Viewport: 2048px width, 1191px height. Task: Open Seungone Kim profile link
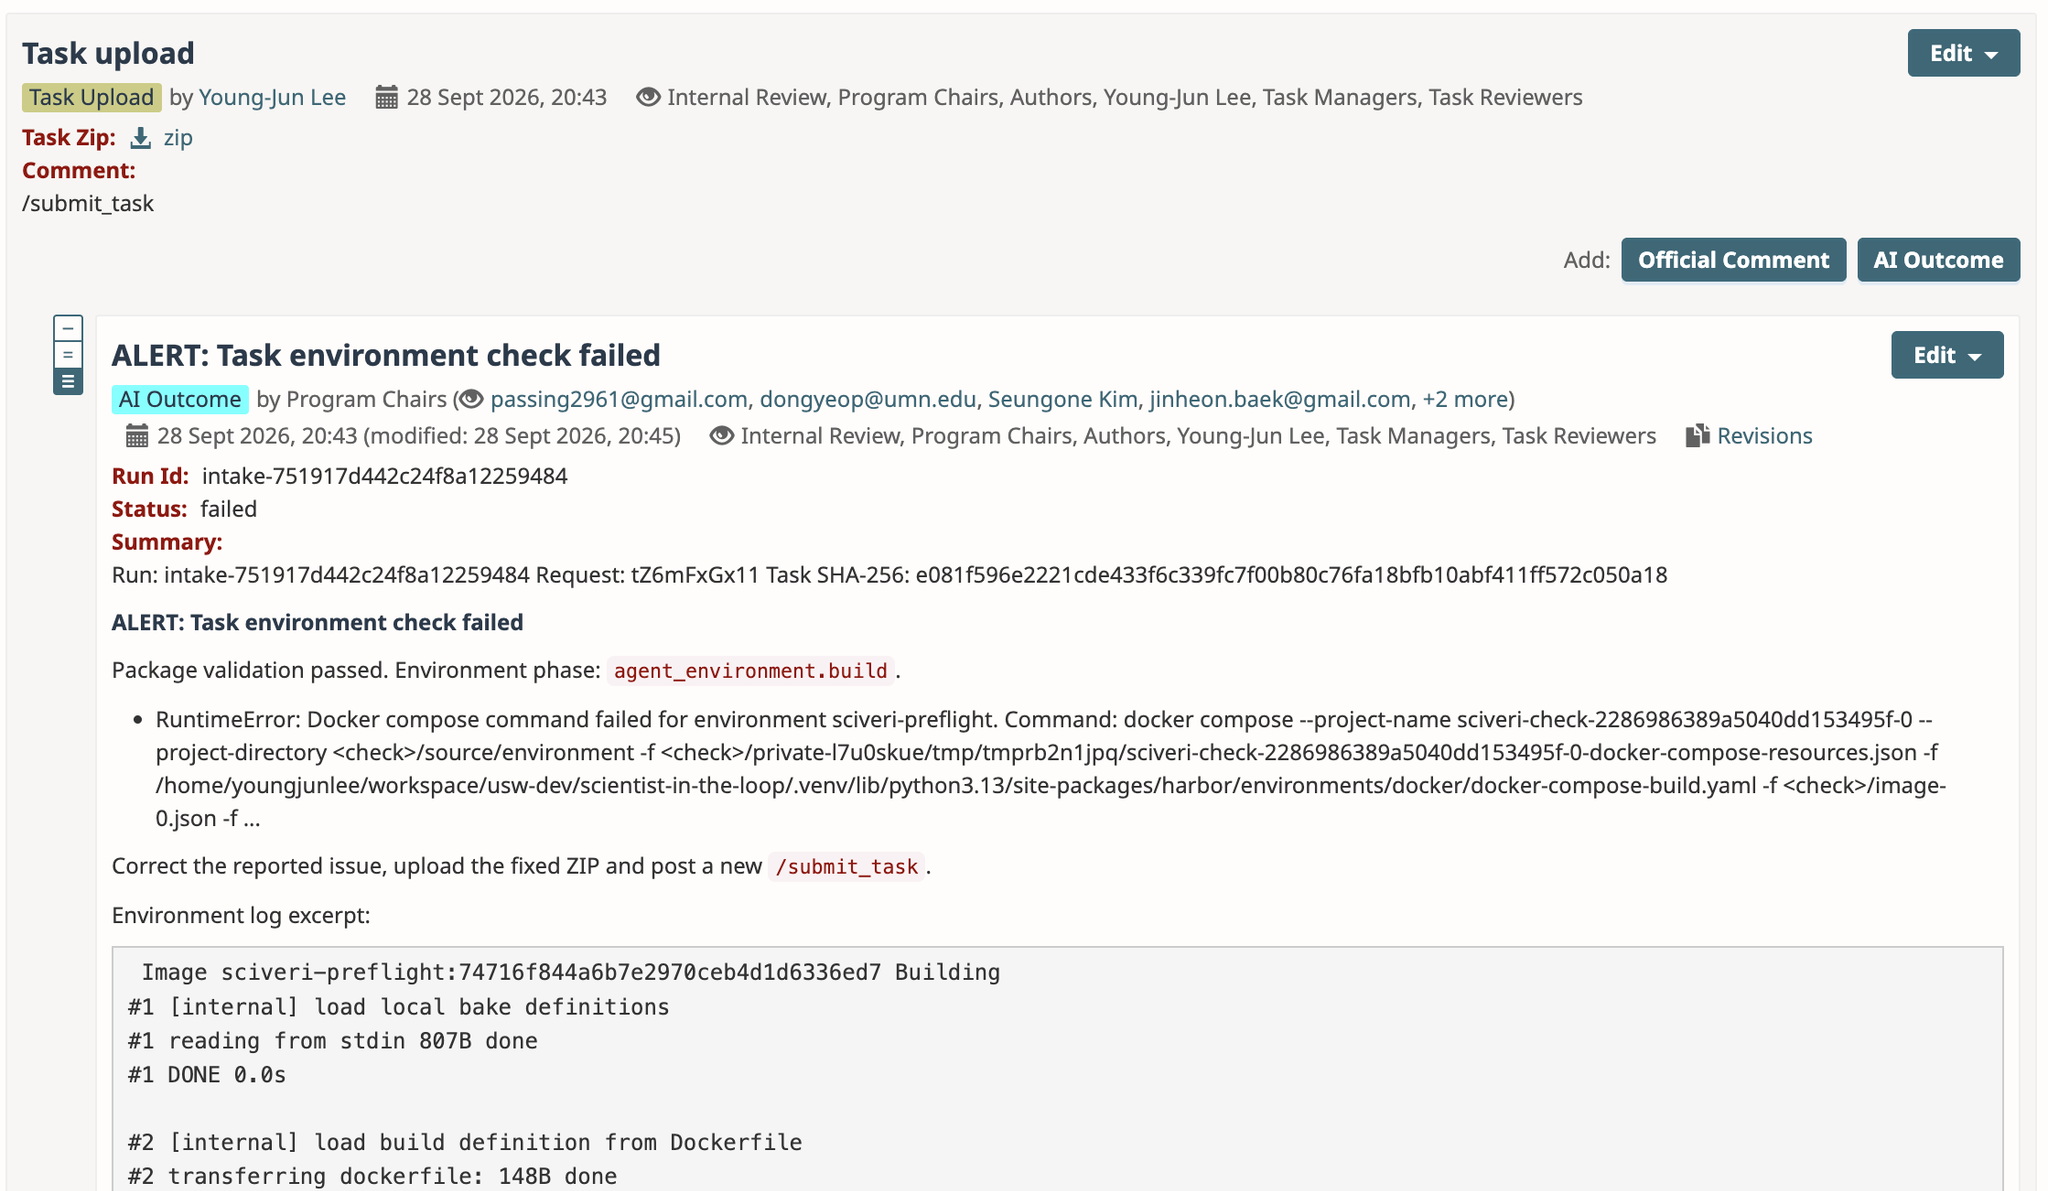pyautogui.click(x=1063, y=399)
